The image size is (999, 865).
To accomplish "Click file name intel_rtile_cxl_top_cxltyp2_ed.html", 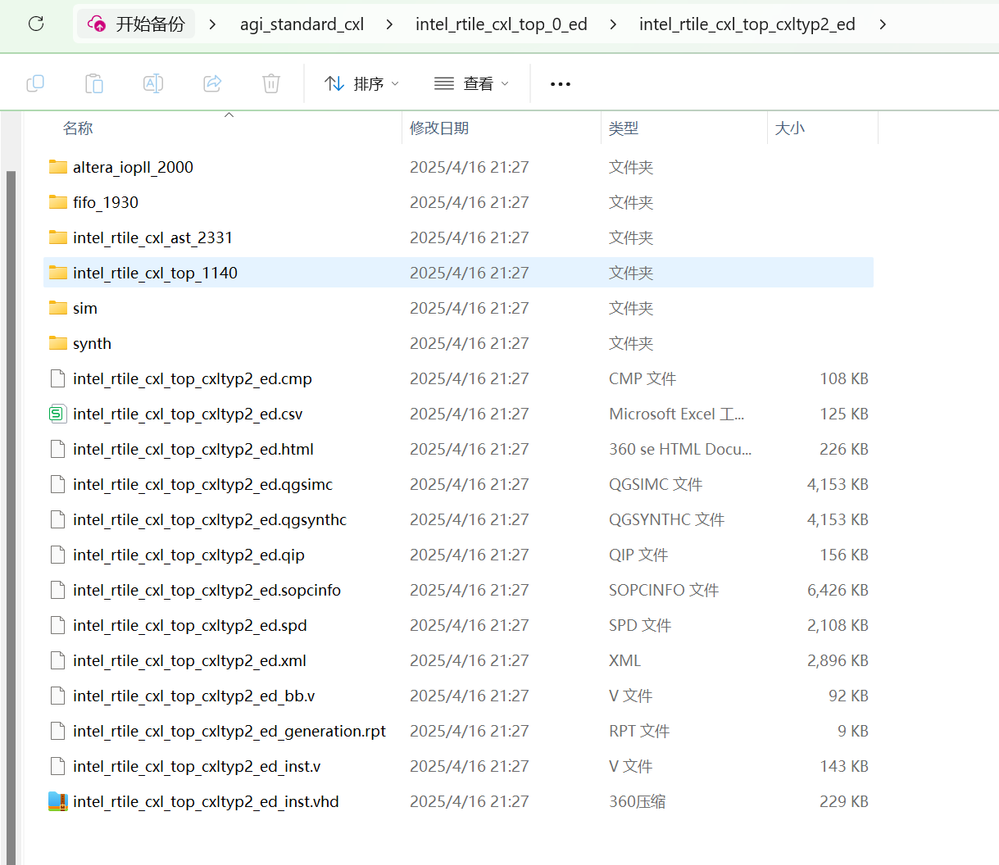I will [193, 450].
